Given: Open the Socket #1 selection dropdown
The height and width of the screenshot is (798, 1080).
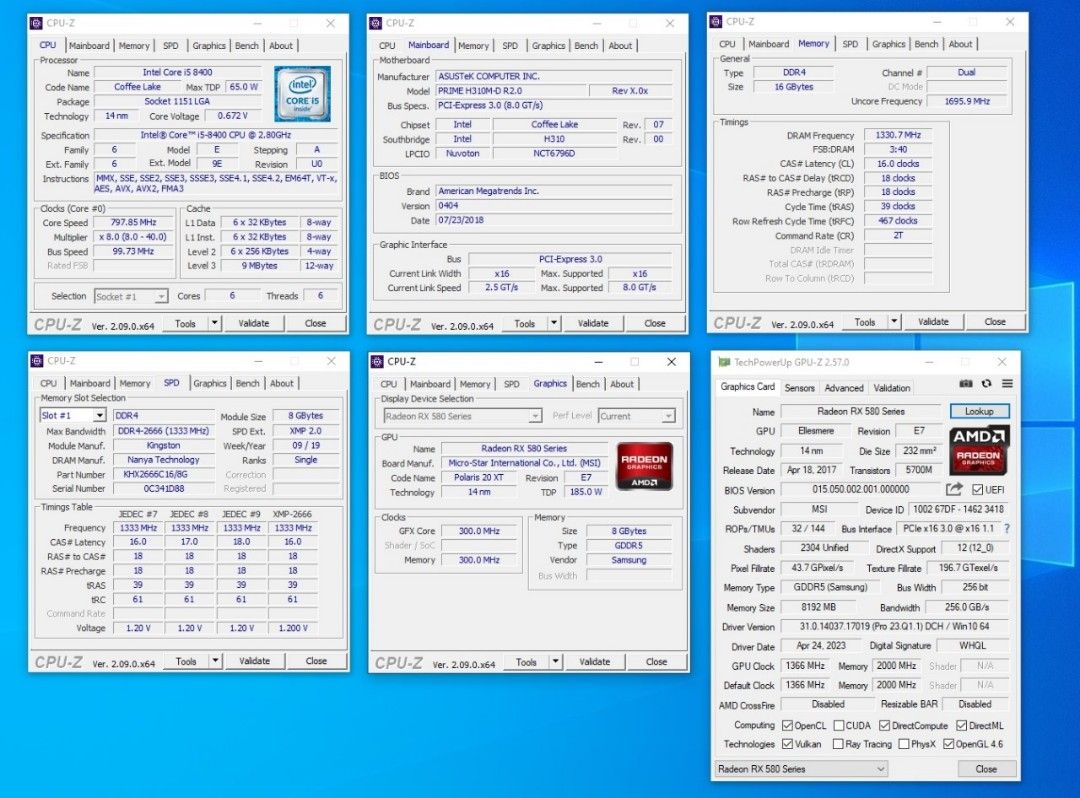Looking at the screenshot, I should tap(131, 296).
